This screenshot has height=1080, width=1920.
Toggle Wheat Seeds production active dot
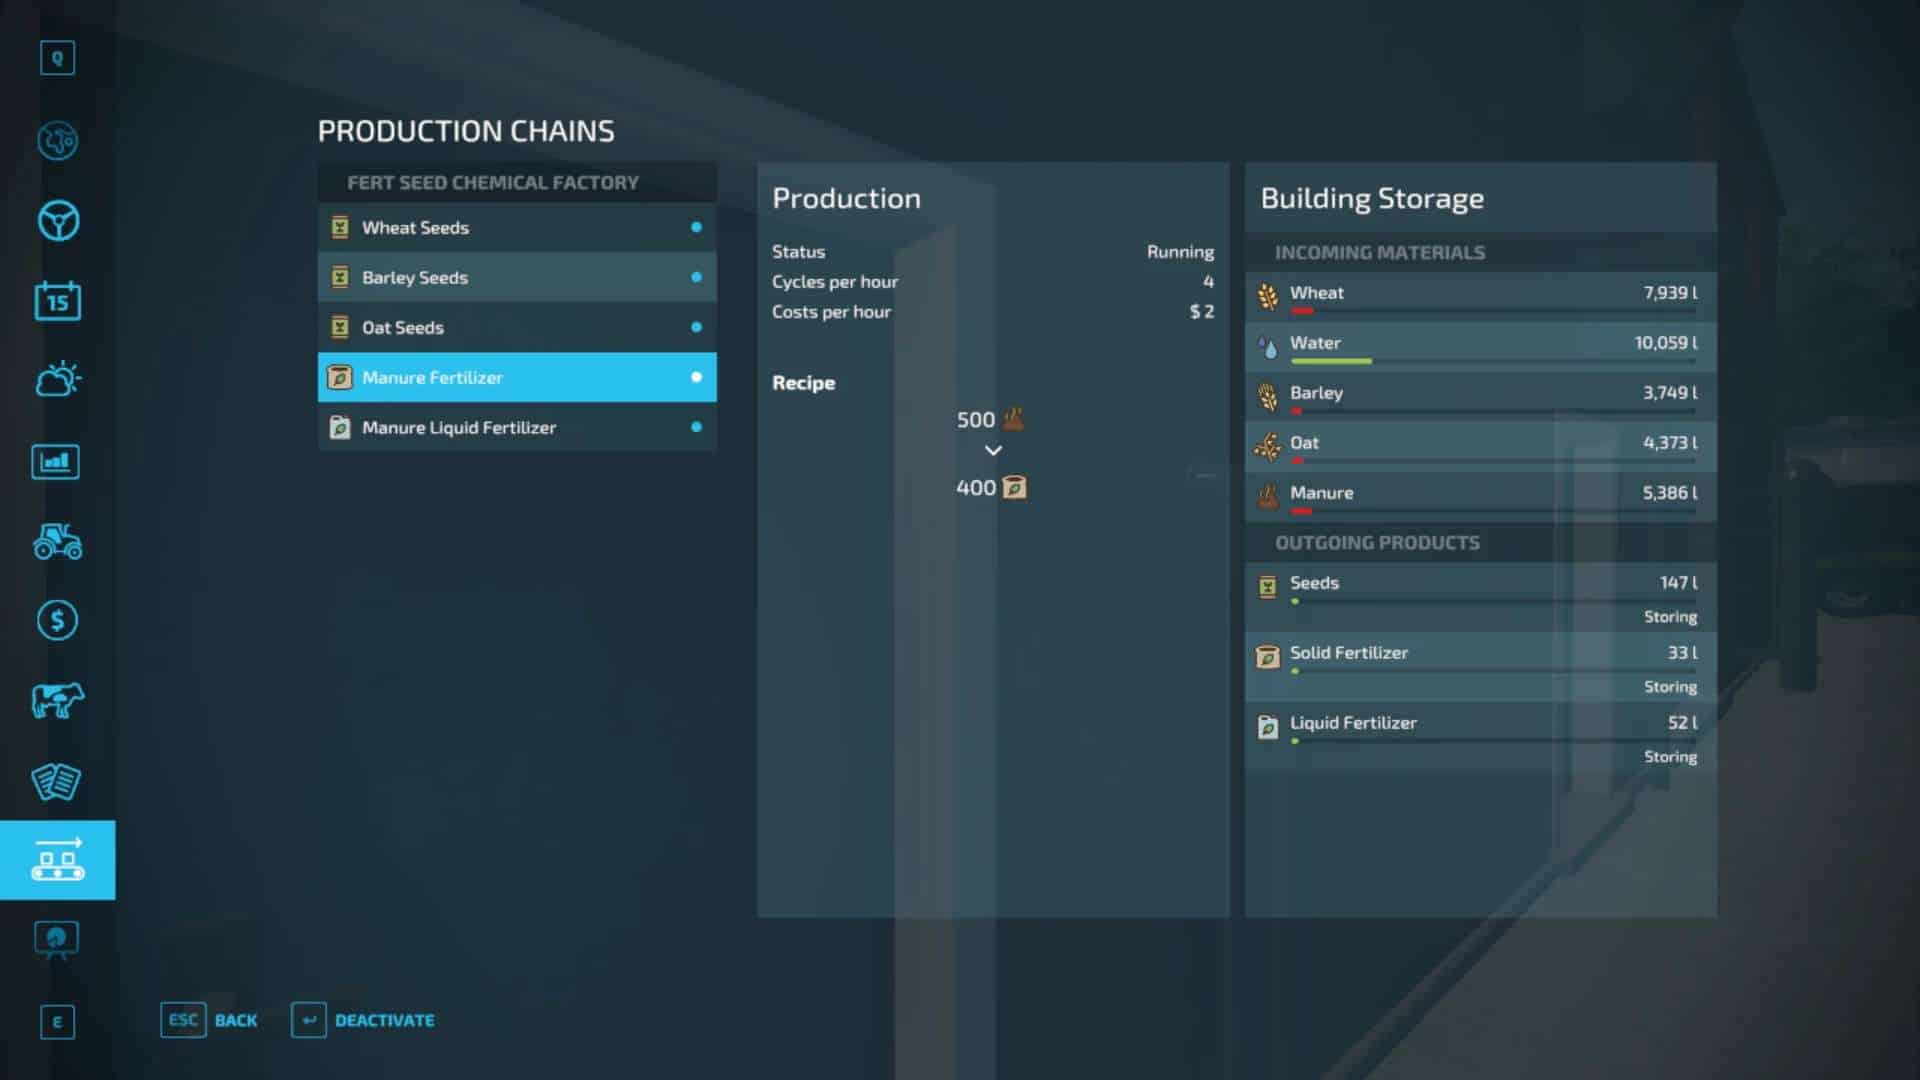696,227
